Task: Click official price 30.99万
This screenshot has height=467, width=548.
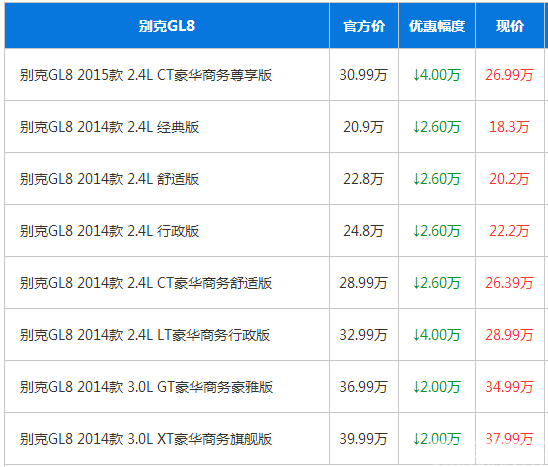Action: tap(363, 75)
